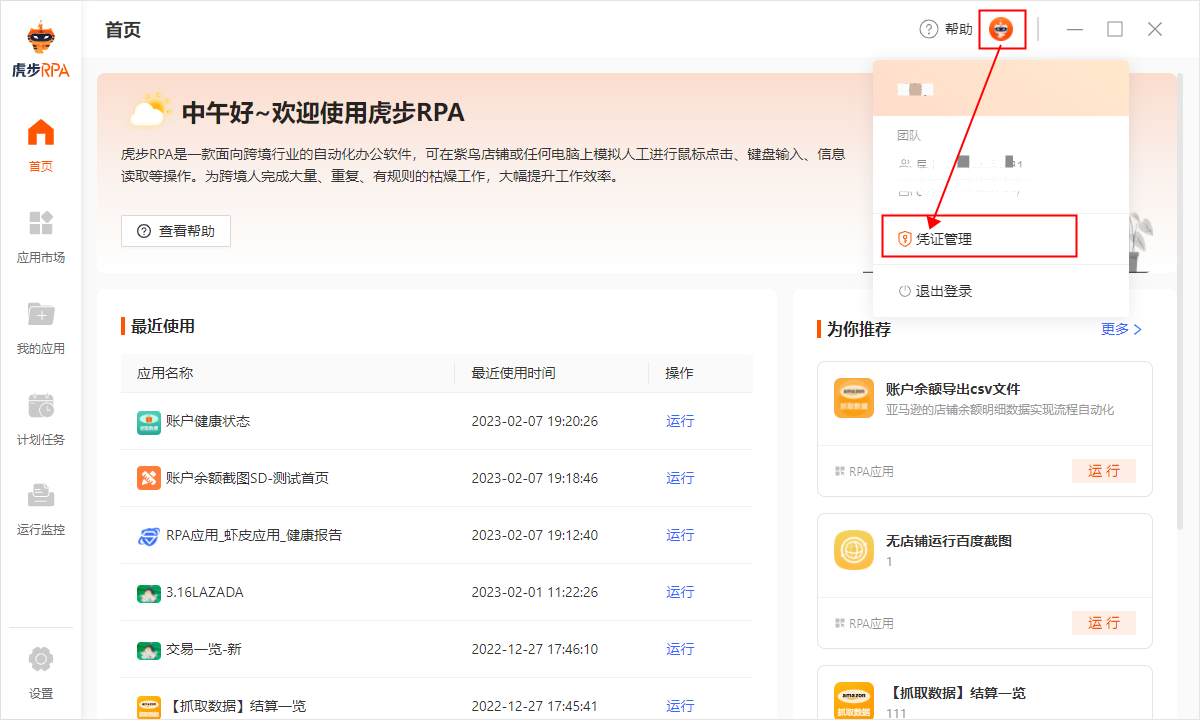Click the sun and cloud weather icon
This screenshot has width=1200, height=720.
[x=149, y=110]
